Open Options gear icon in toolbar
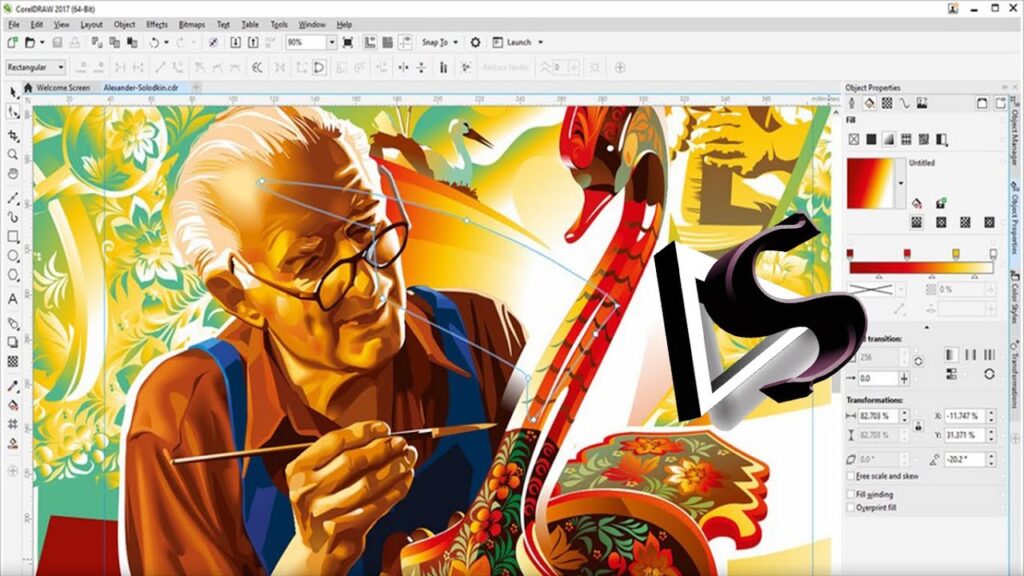Viewport: 1024px width, 576px height. (x=475, y=42)
